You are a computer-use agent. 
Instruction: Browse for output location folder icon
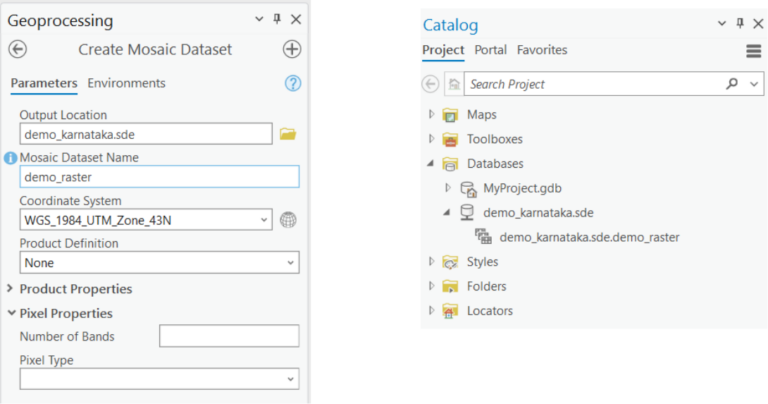(x=288, y=134)
